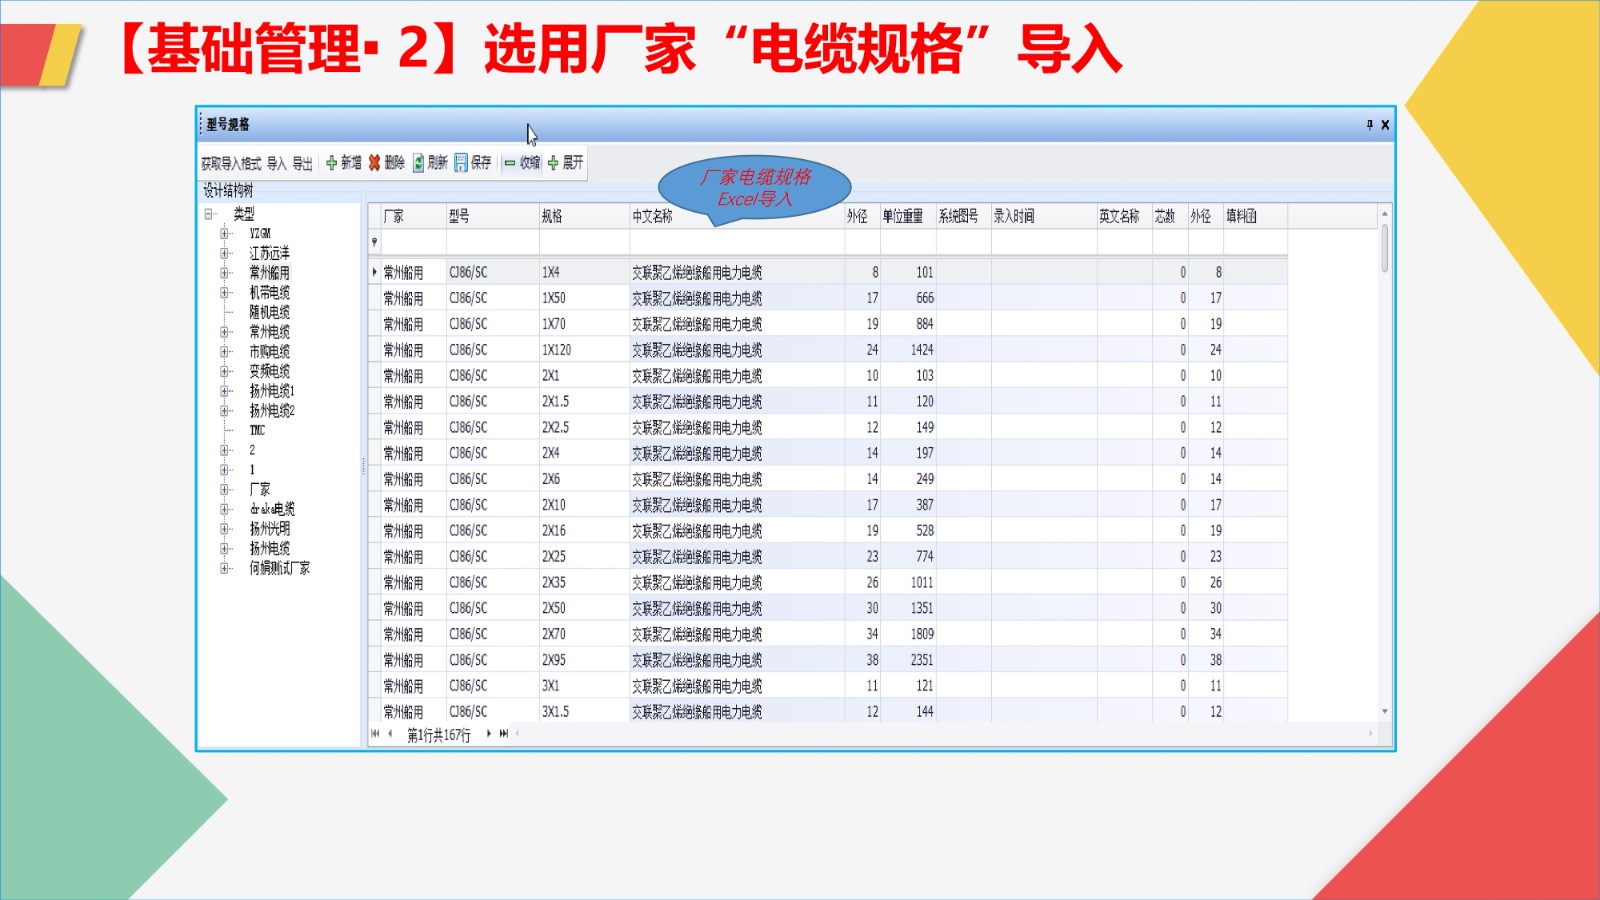Expand the 江苏远洋 tree node

[x=225, y=254]
